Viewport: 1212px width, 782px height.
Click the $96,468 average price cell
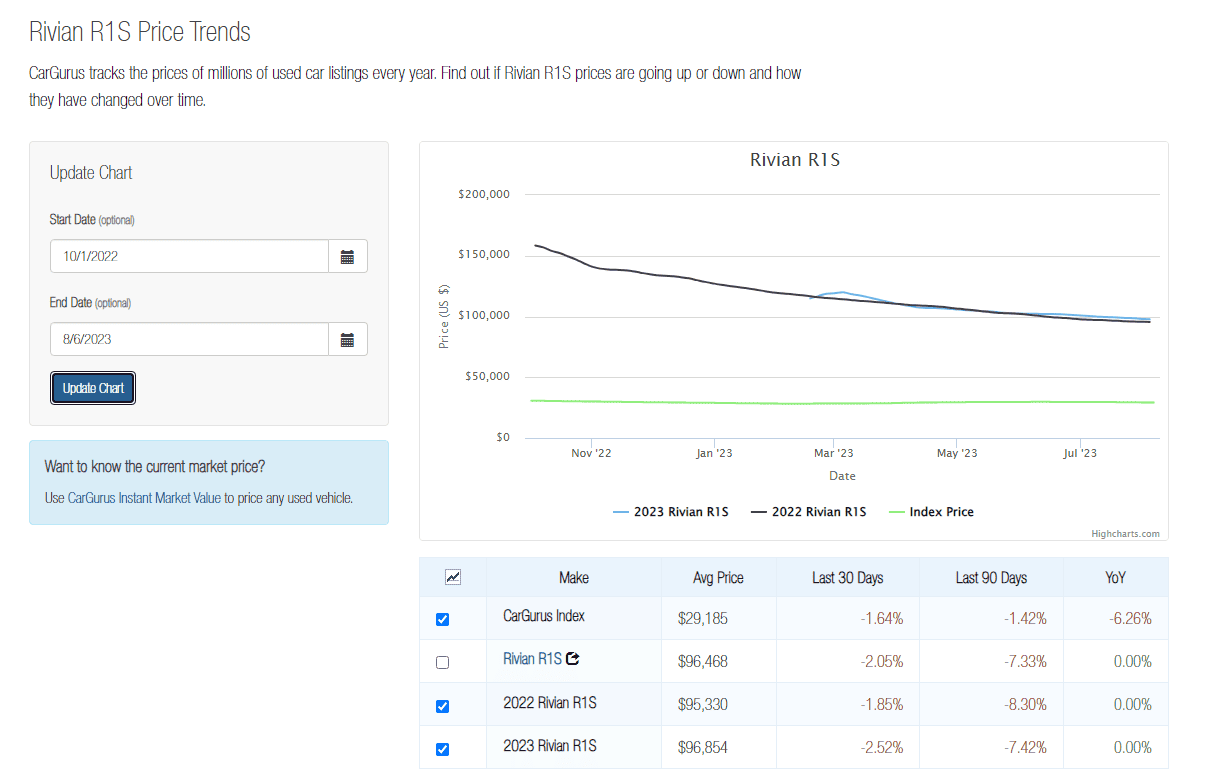tap(703, 661)
